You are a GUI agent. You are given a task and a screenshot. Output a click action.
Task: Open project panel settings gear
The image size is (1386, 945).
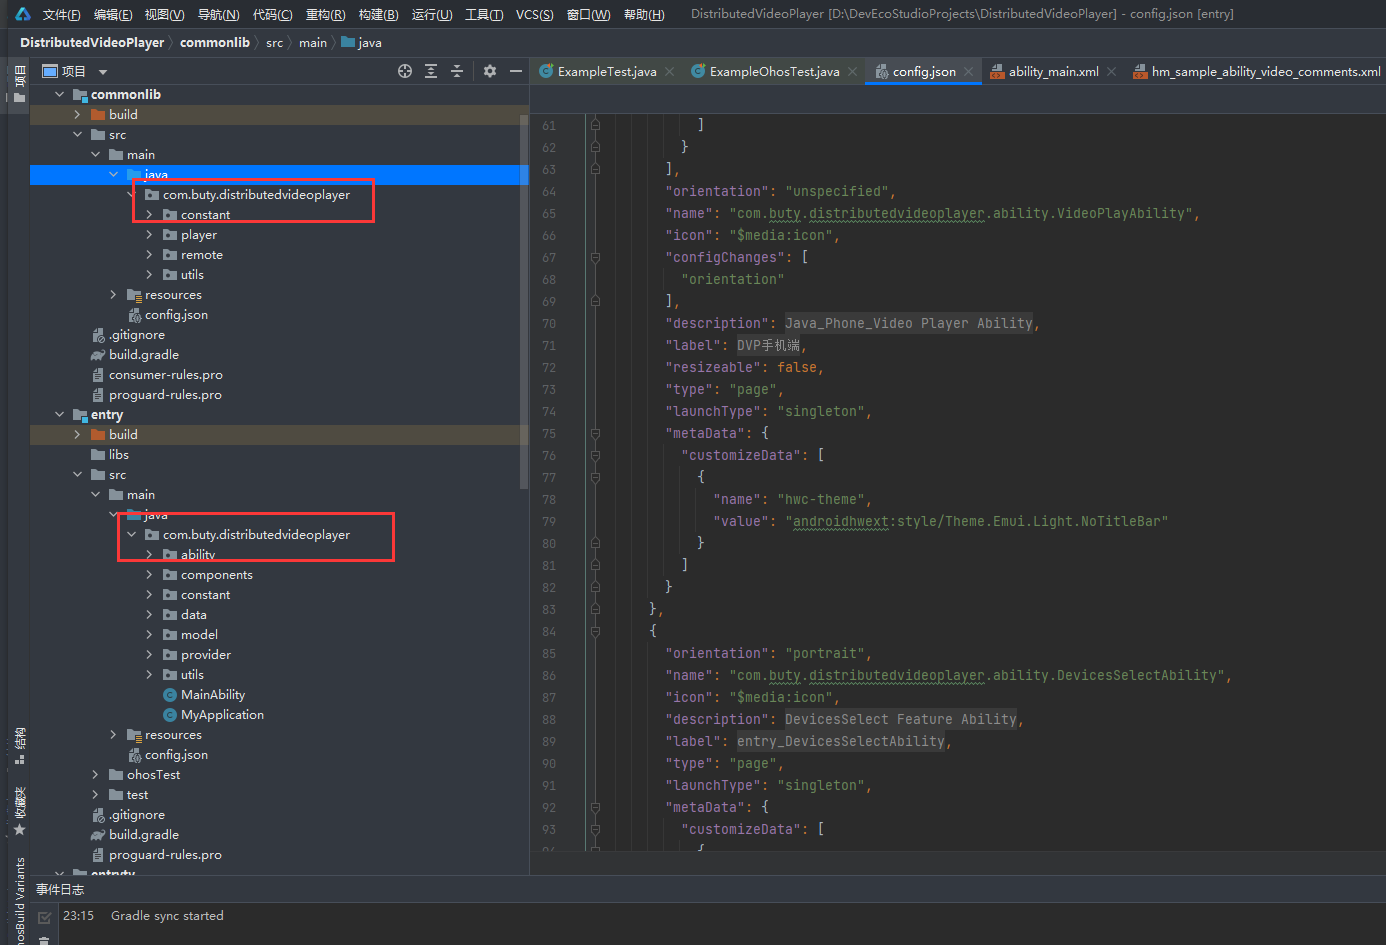490,71
